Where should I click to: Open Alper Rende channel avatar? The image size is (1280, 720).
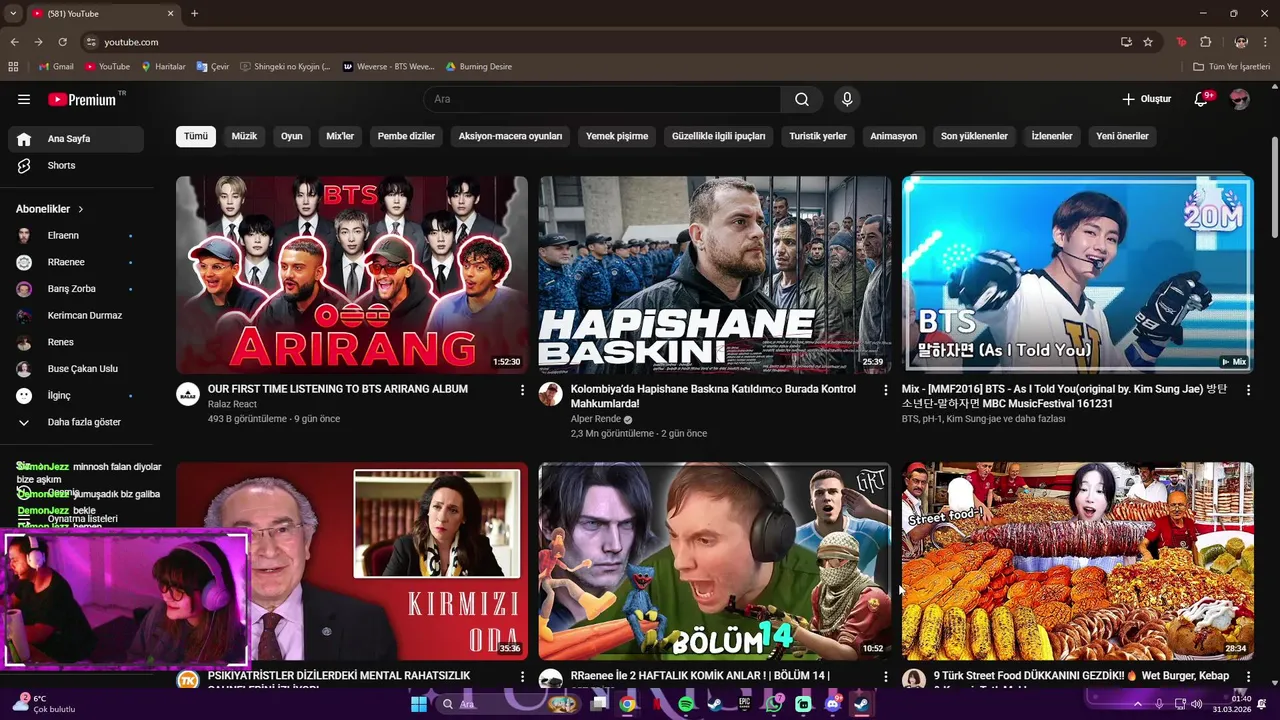551,394
